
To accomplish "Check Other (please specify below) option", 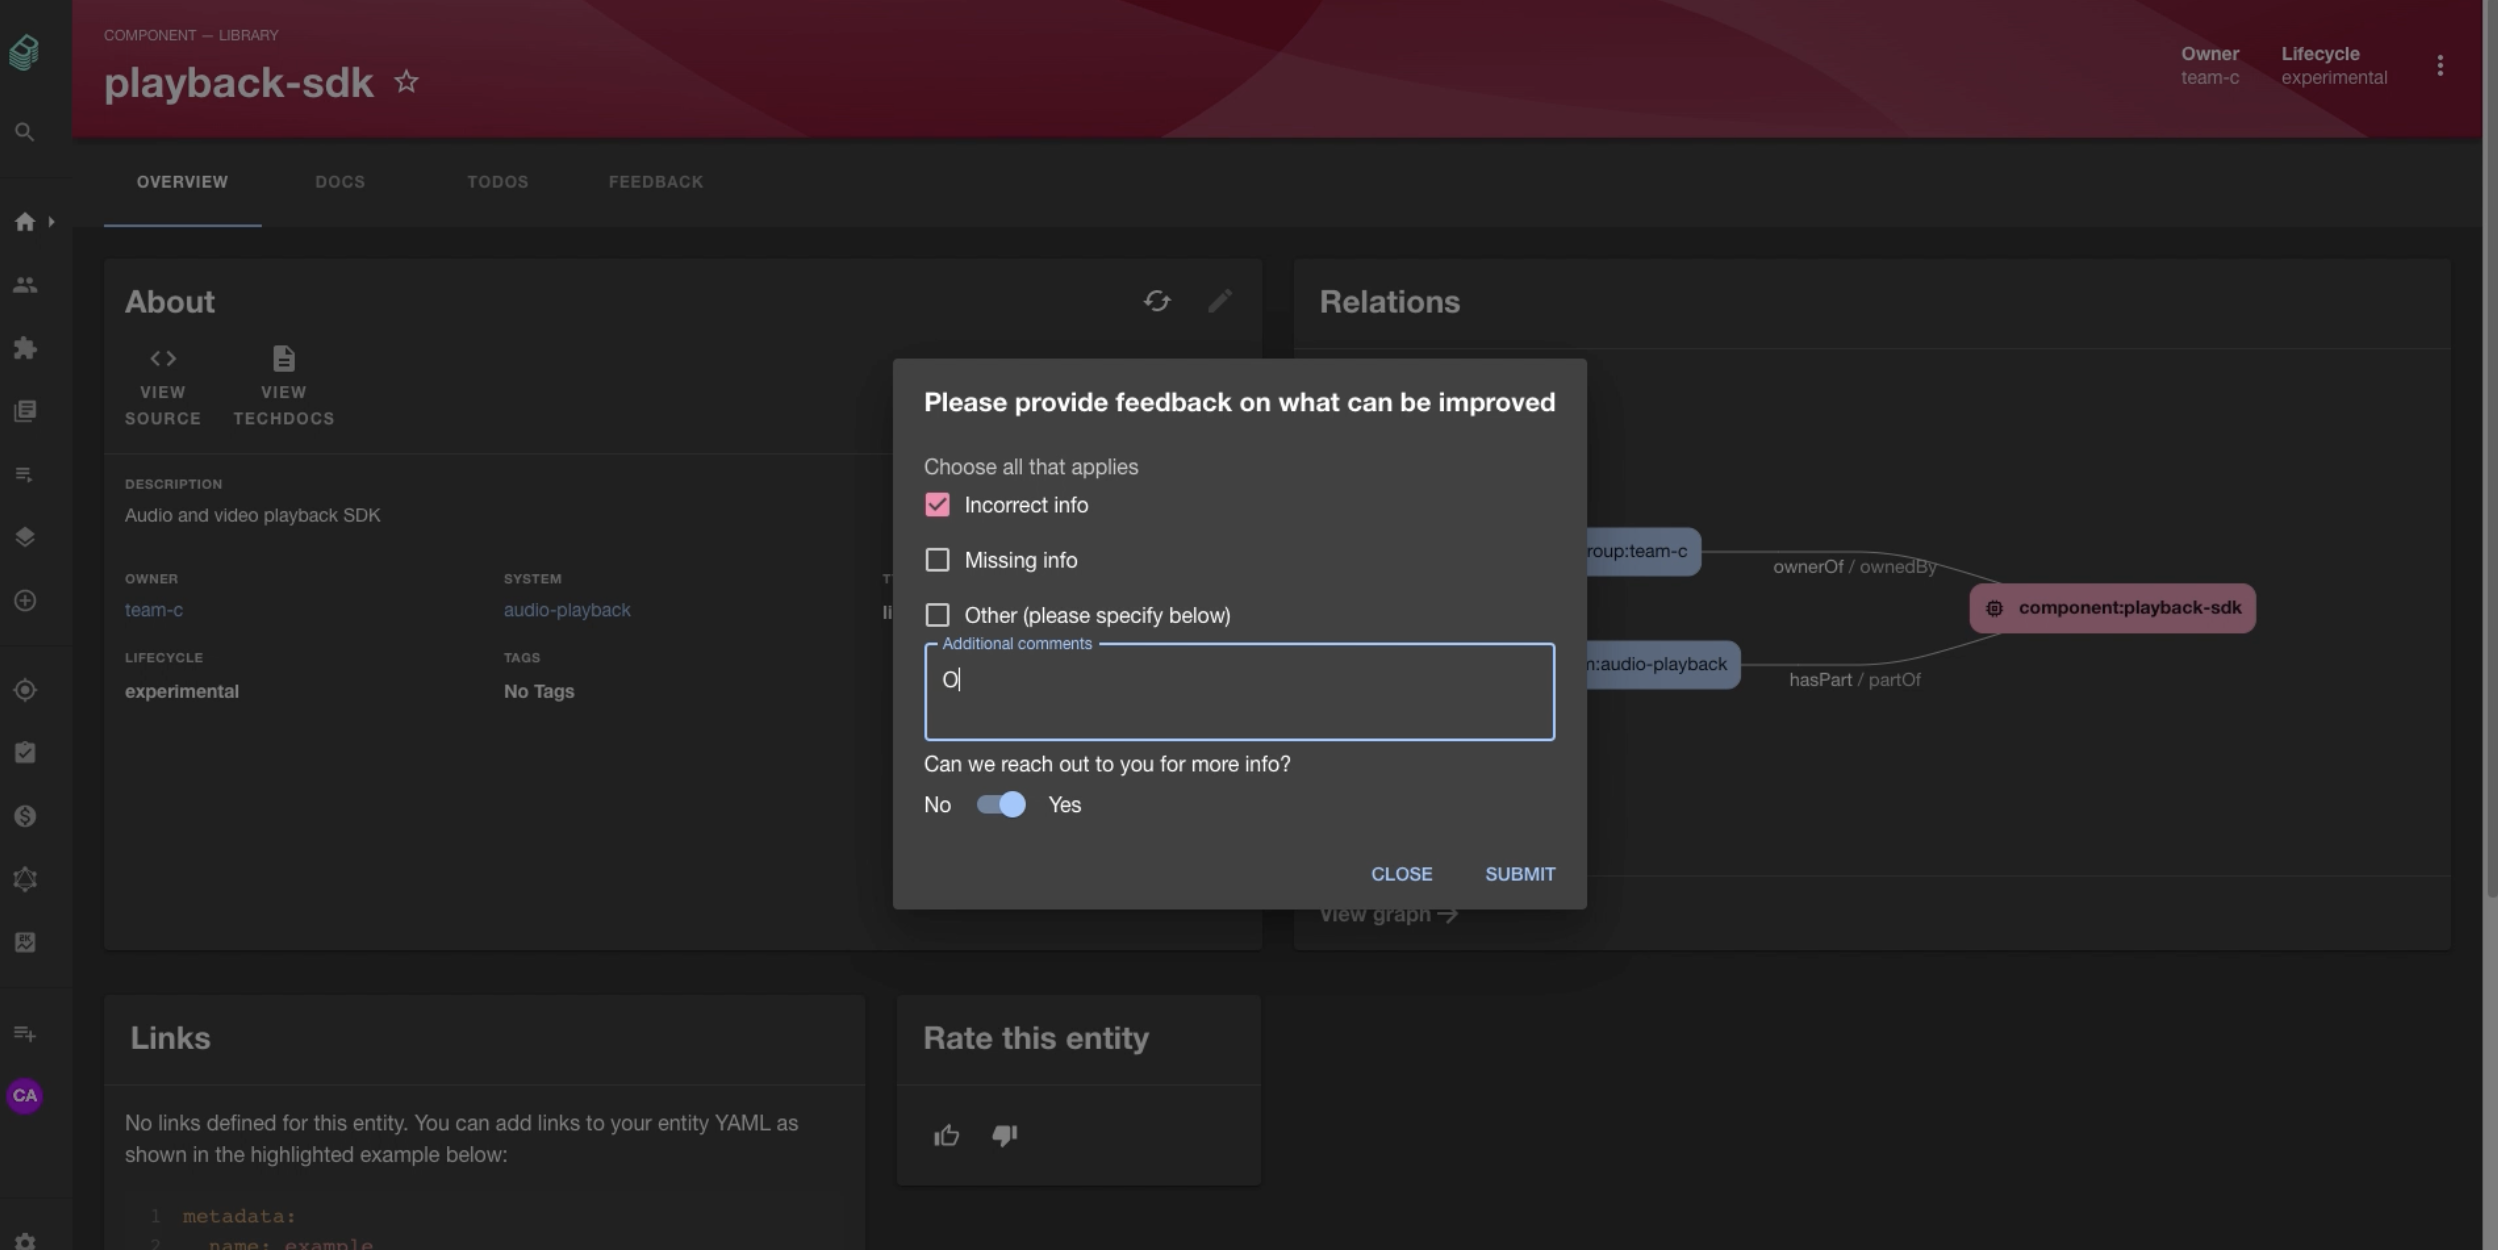I will pyautogui.click(x=937, y=615).
